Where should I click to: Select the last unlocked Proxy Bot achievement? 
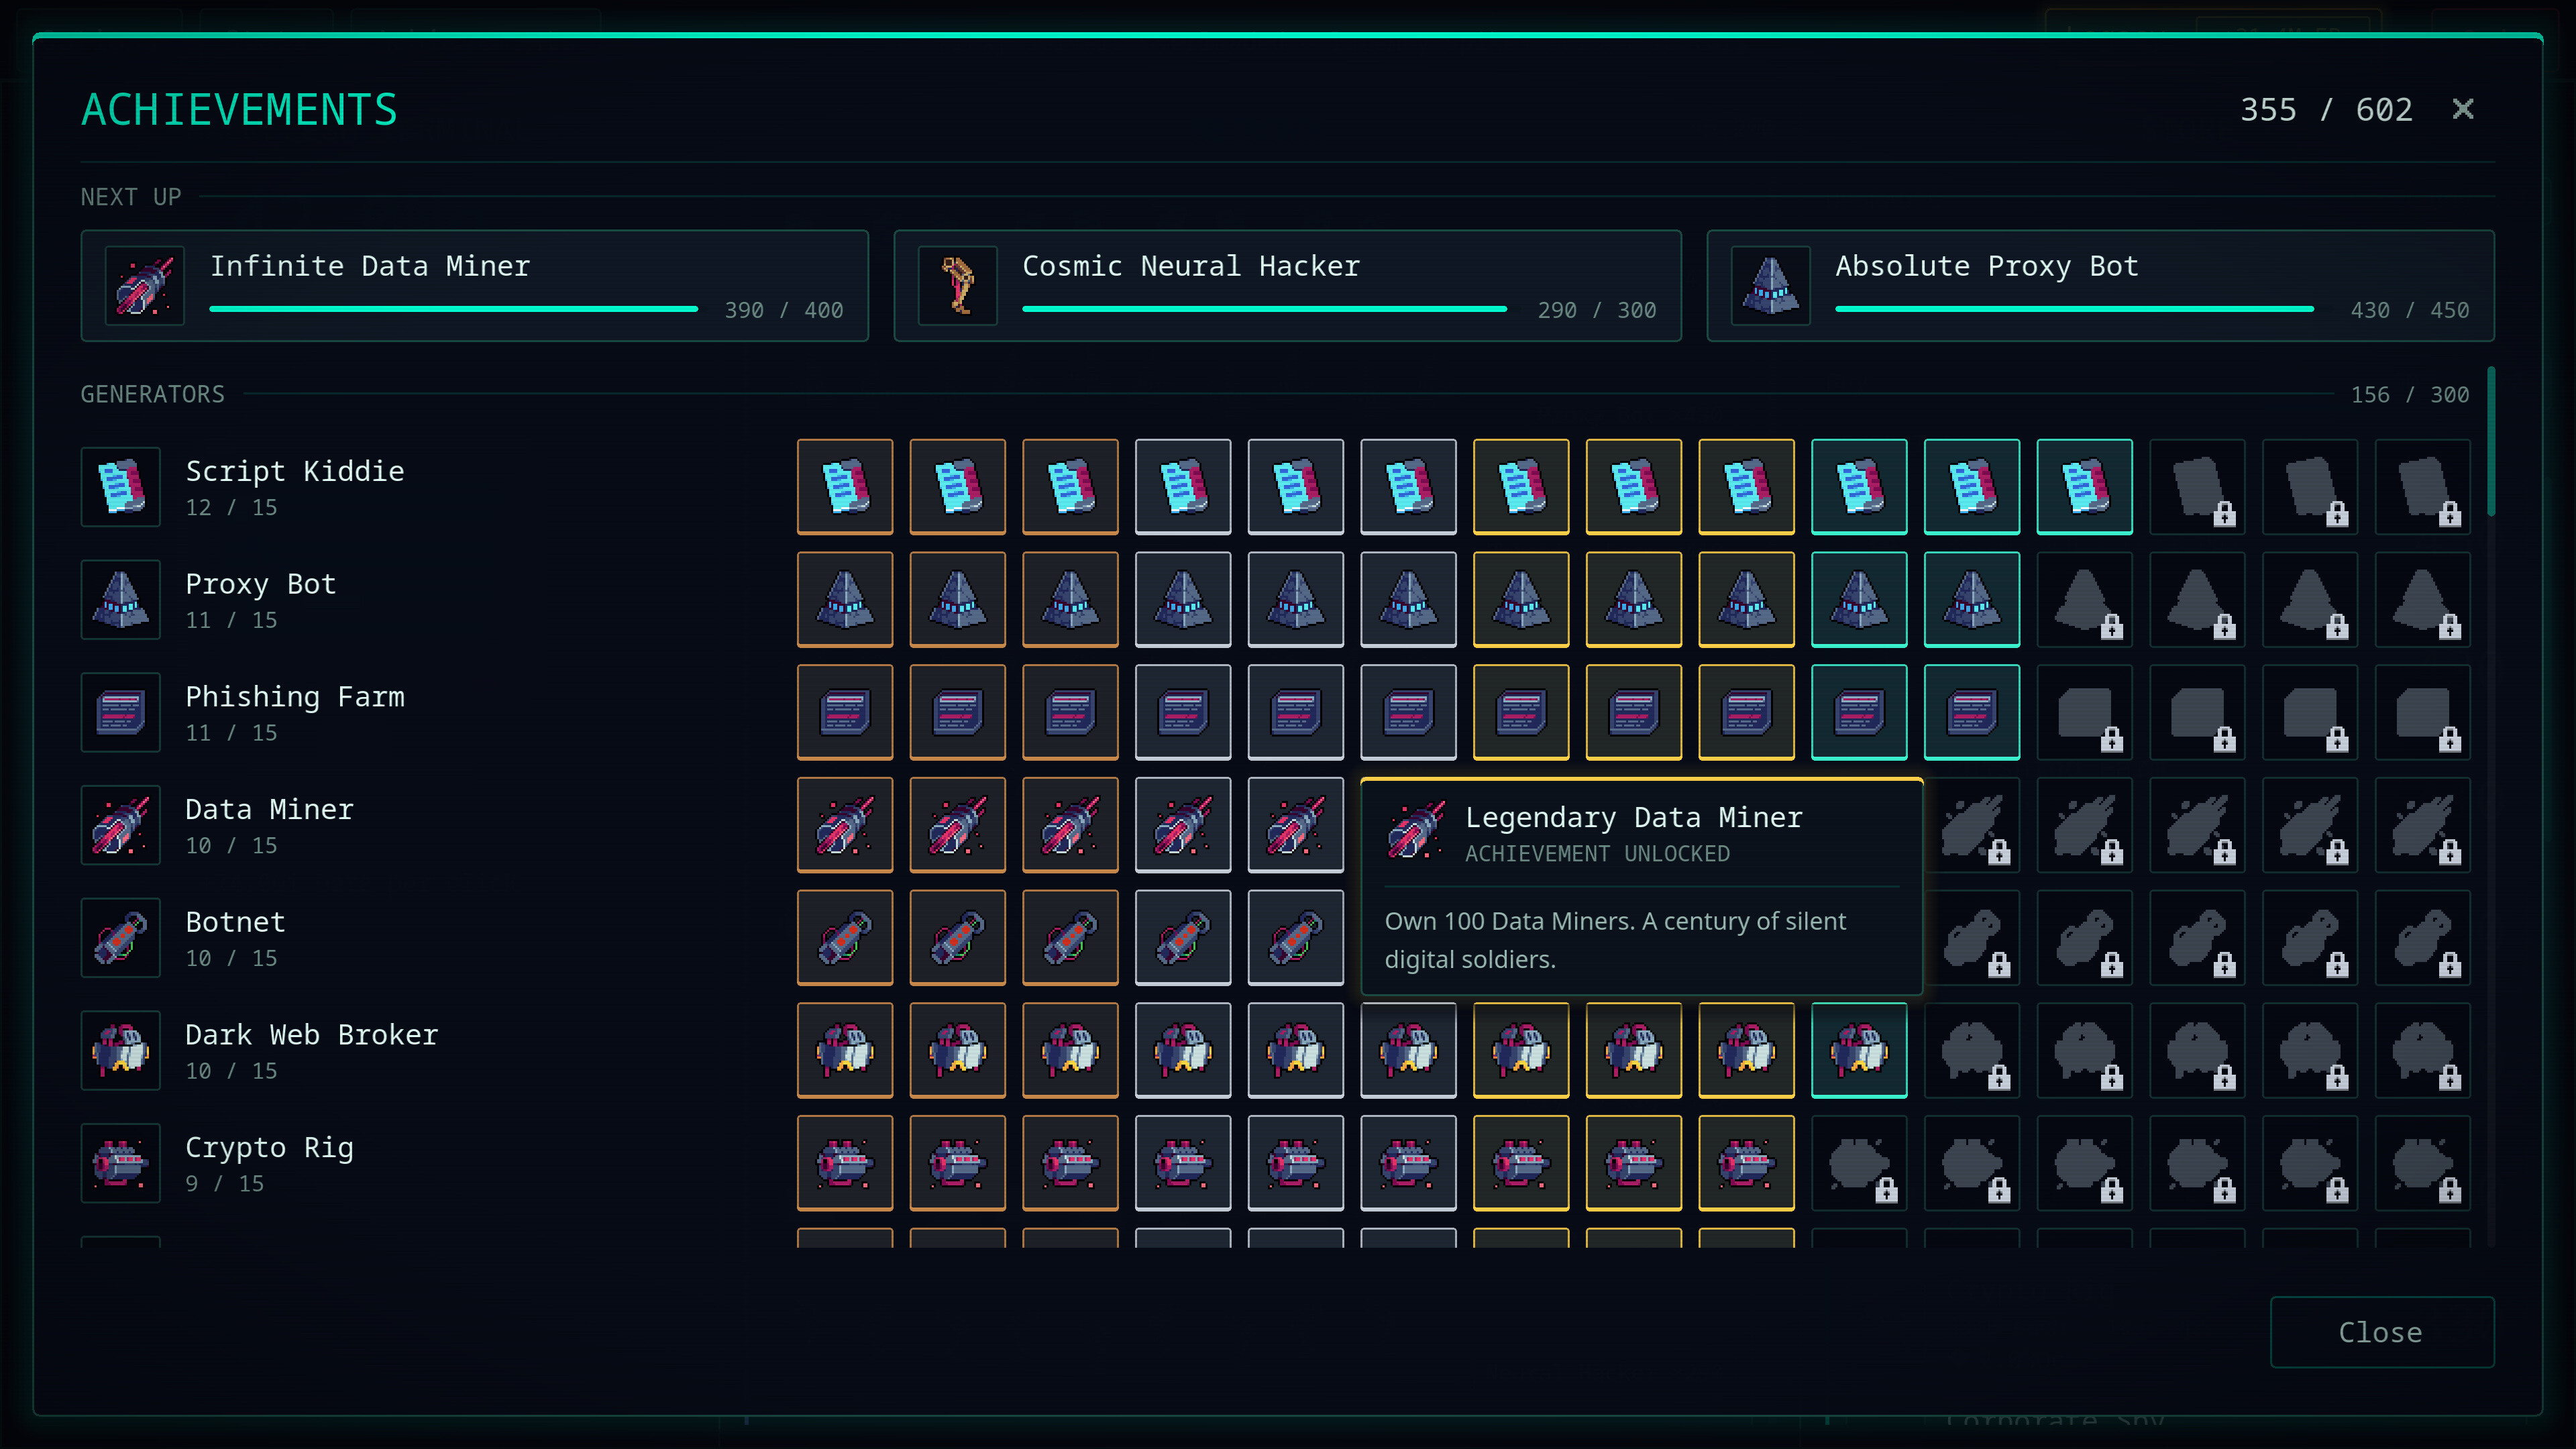tap(1972, 600)
